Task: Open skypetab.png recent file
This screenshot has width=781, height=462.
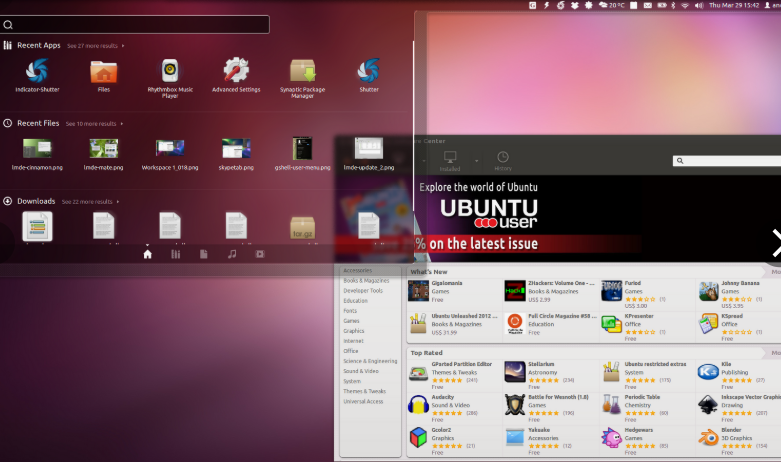Action: [236, 154]
